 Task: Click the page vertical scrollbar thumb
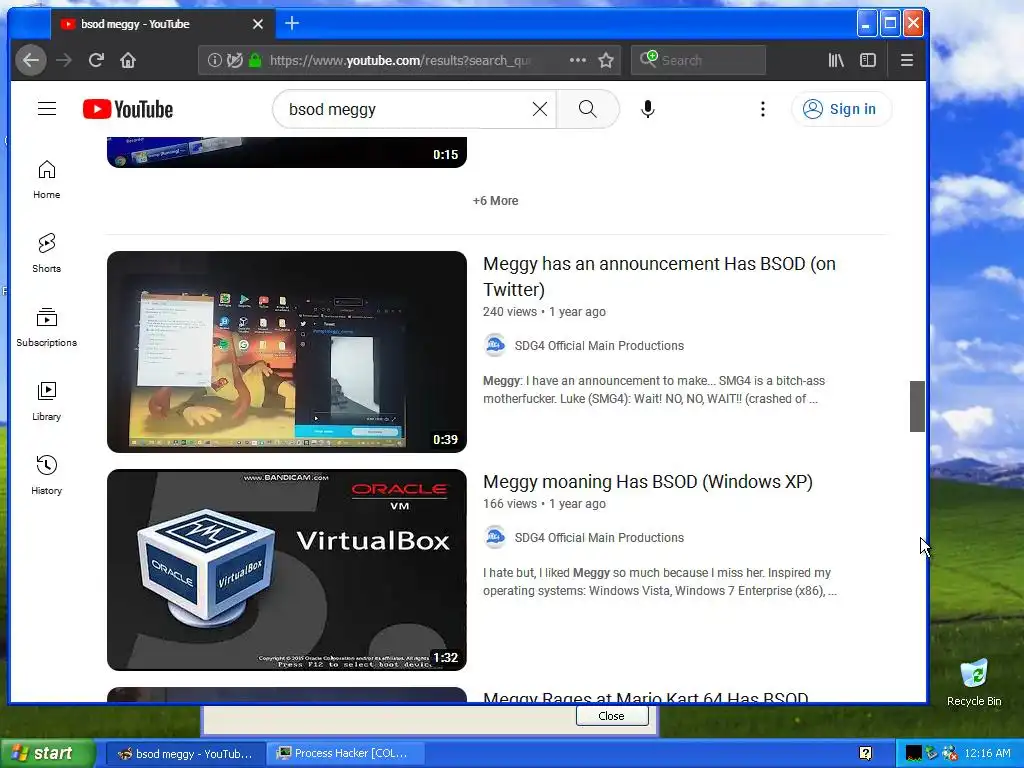pyautogui.click(x=917, y=406)
